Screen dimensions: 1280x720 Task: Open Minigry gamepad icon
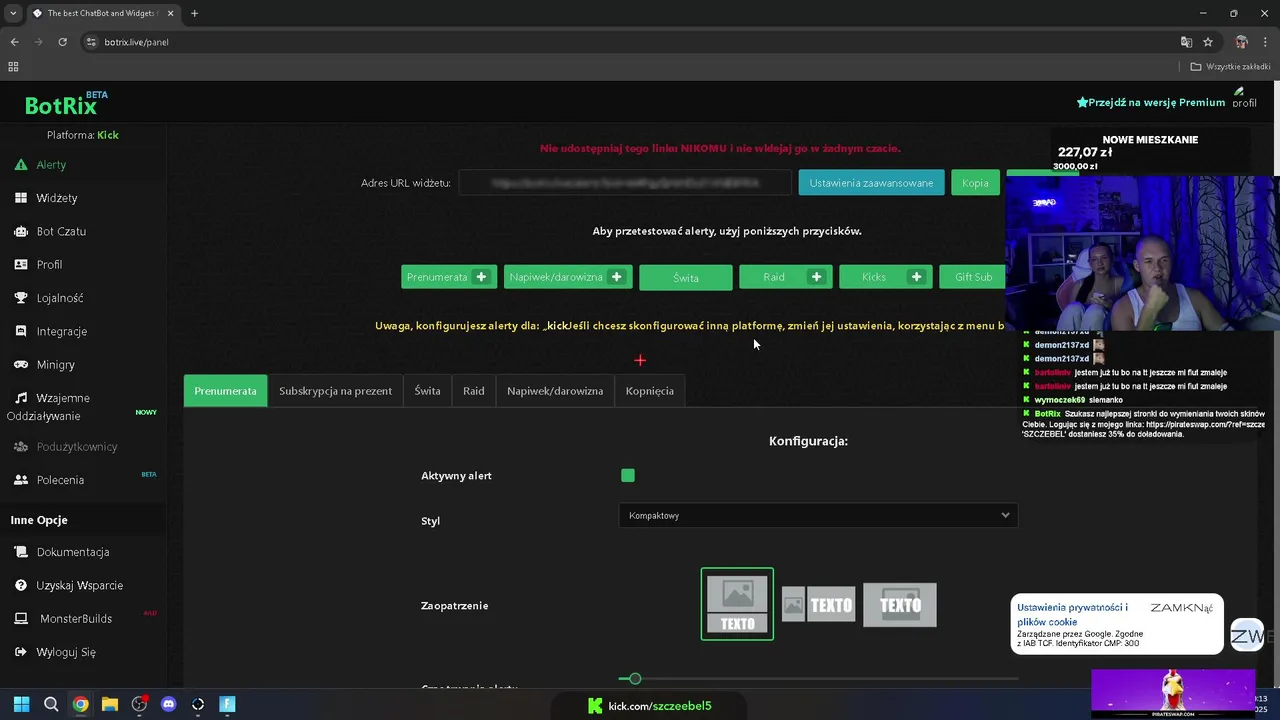21,365
